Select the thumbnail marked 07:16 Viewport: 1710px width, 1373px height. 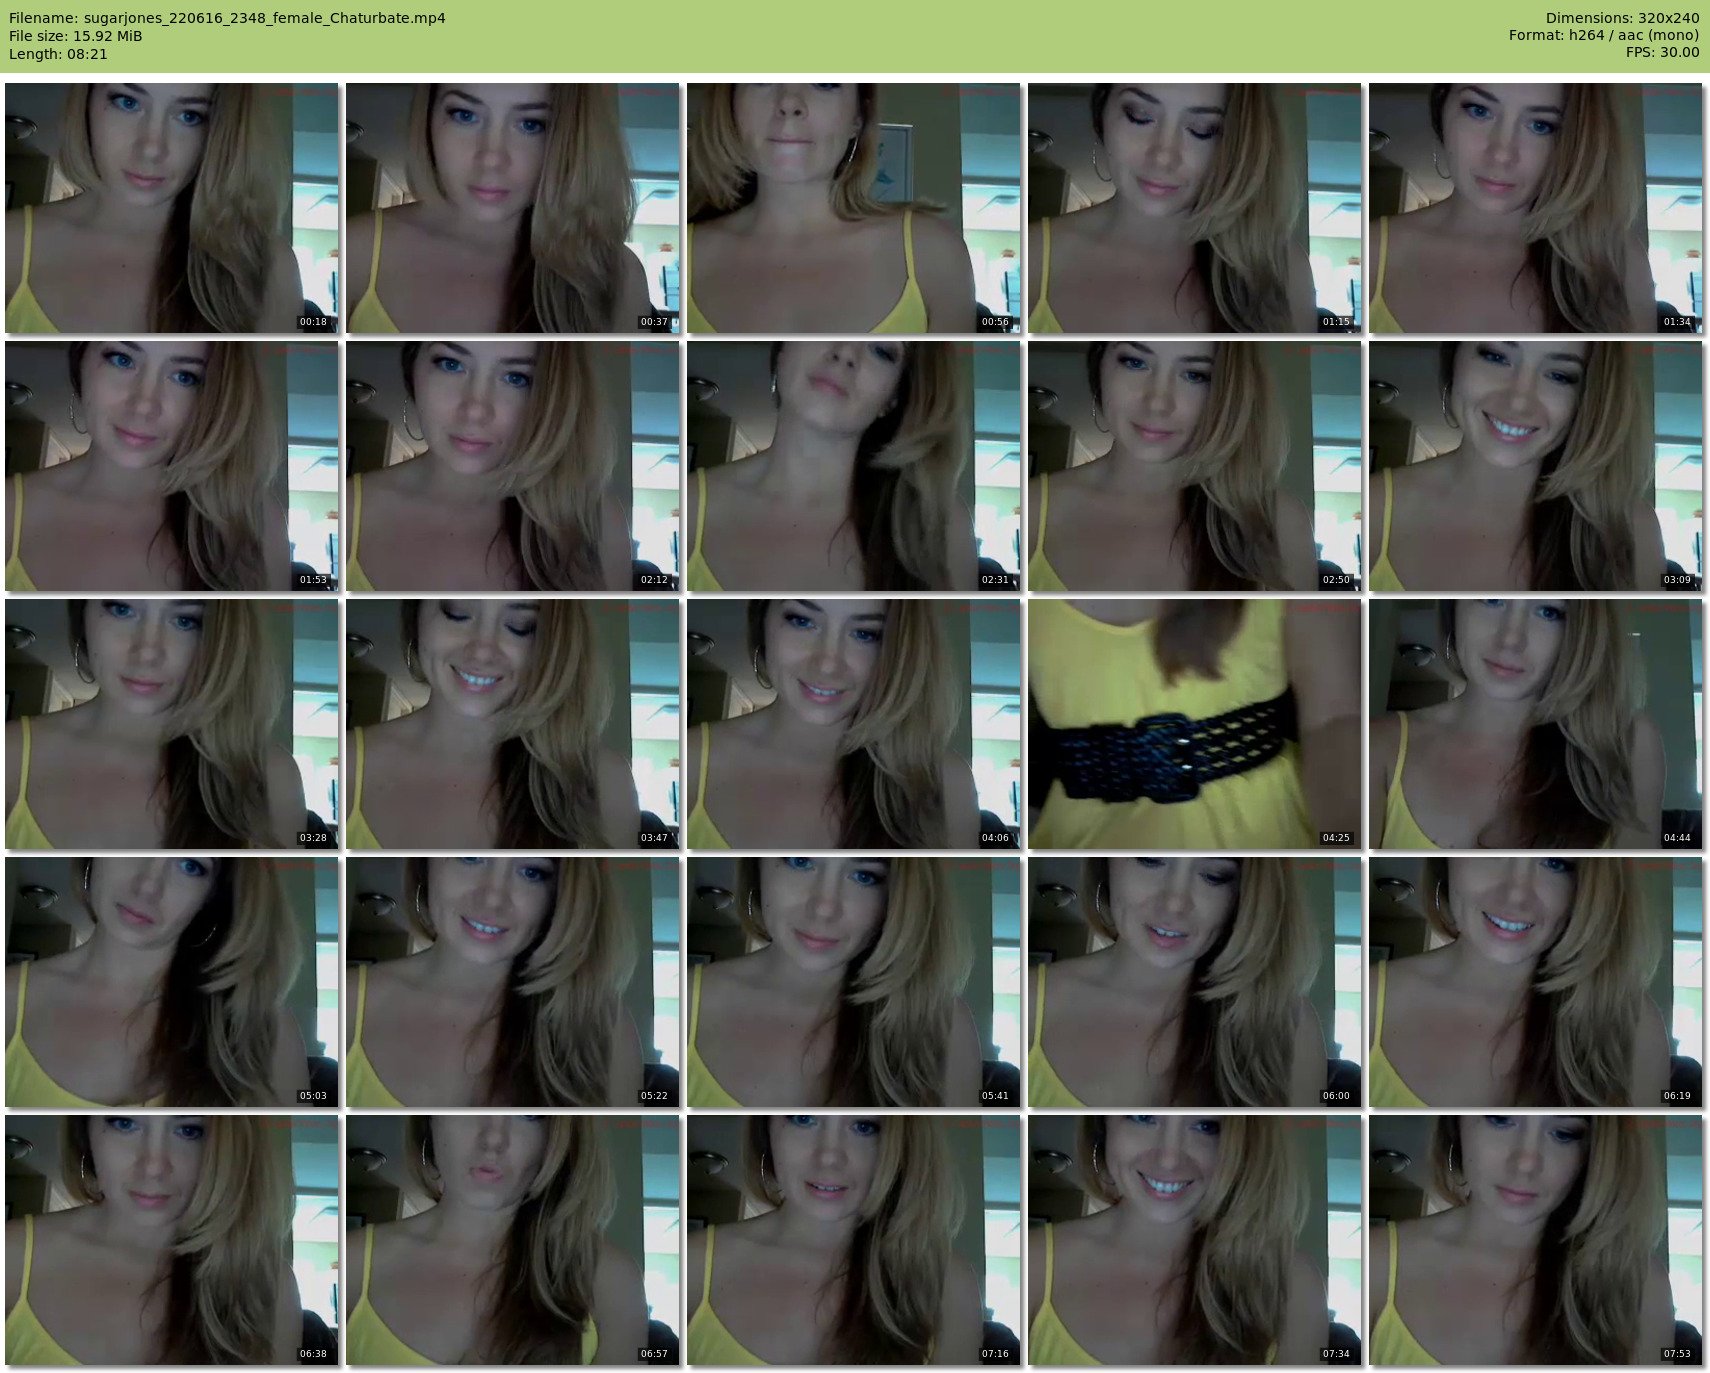pyautogui.click(x=854, y=1240)
